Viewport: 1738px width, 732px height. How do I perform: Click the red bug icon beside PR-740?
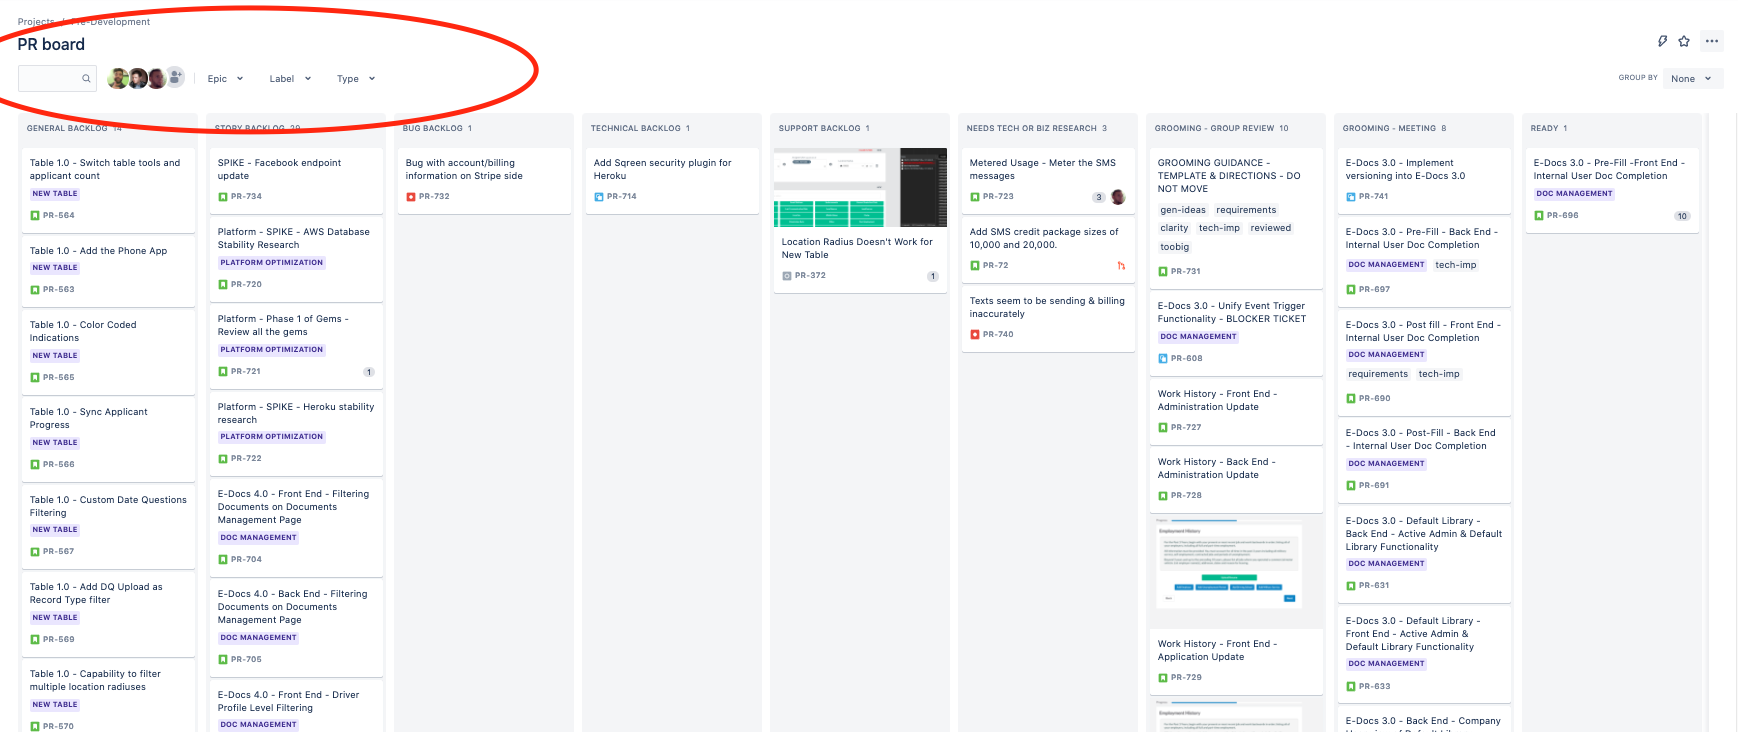pyautogui.click(x=975, y=335)
